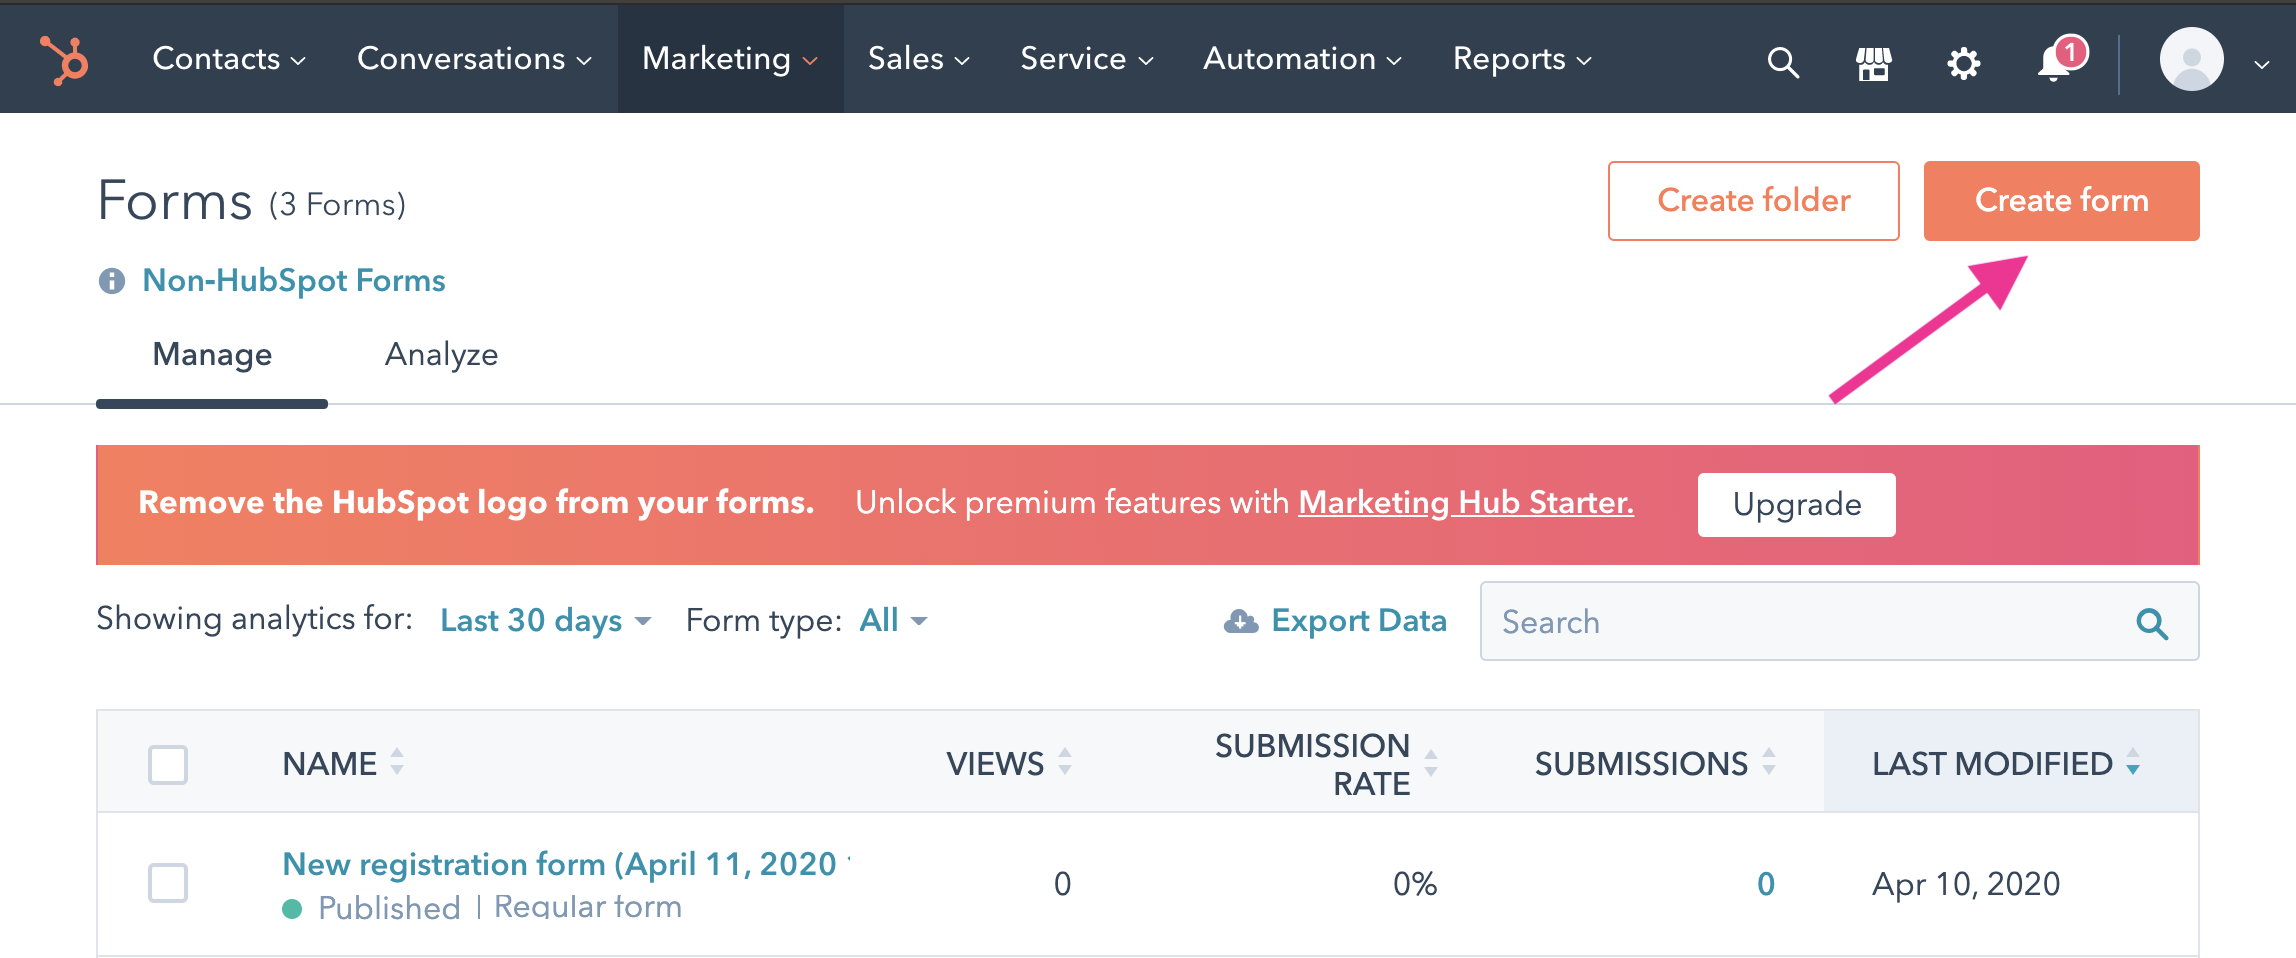Open the Marketplace storefront icon
This screenshot has width=2296, height=958.
tap(1873, 63)
